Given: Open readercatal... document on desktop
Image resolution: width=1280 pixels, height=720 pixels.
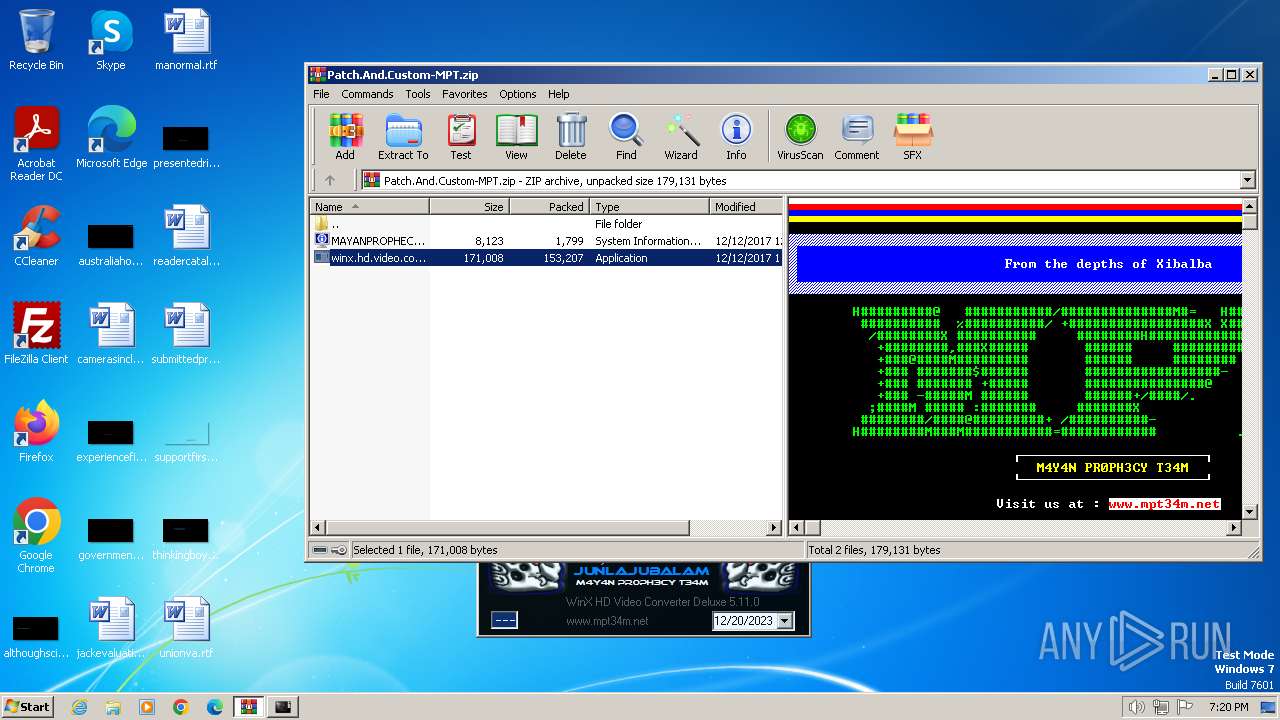Looking at the screenshot, I should pos(186,236).
